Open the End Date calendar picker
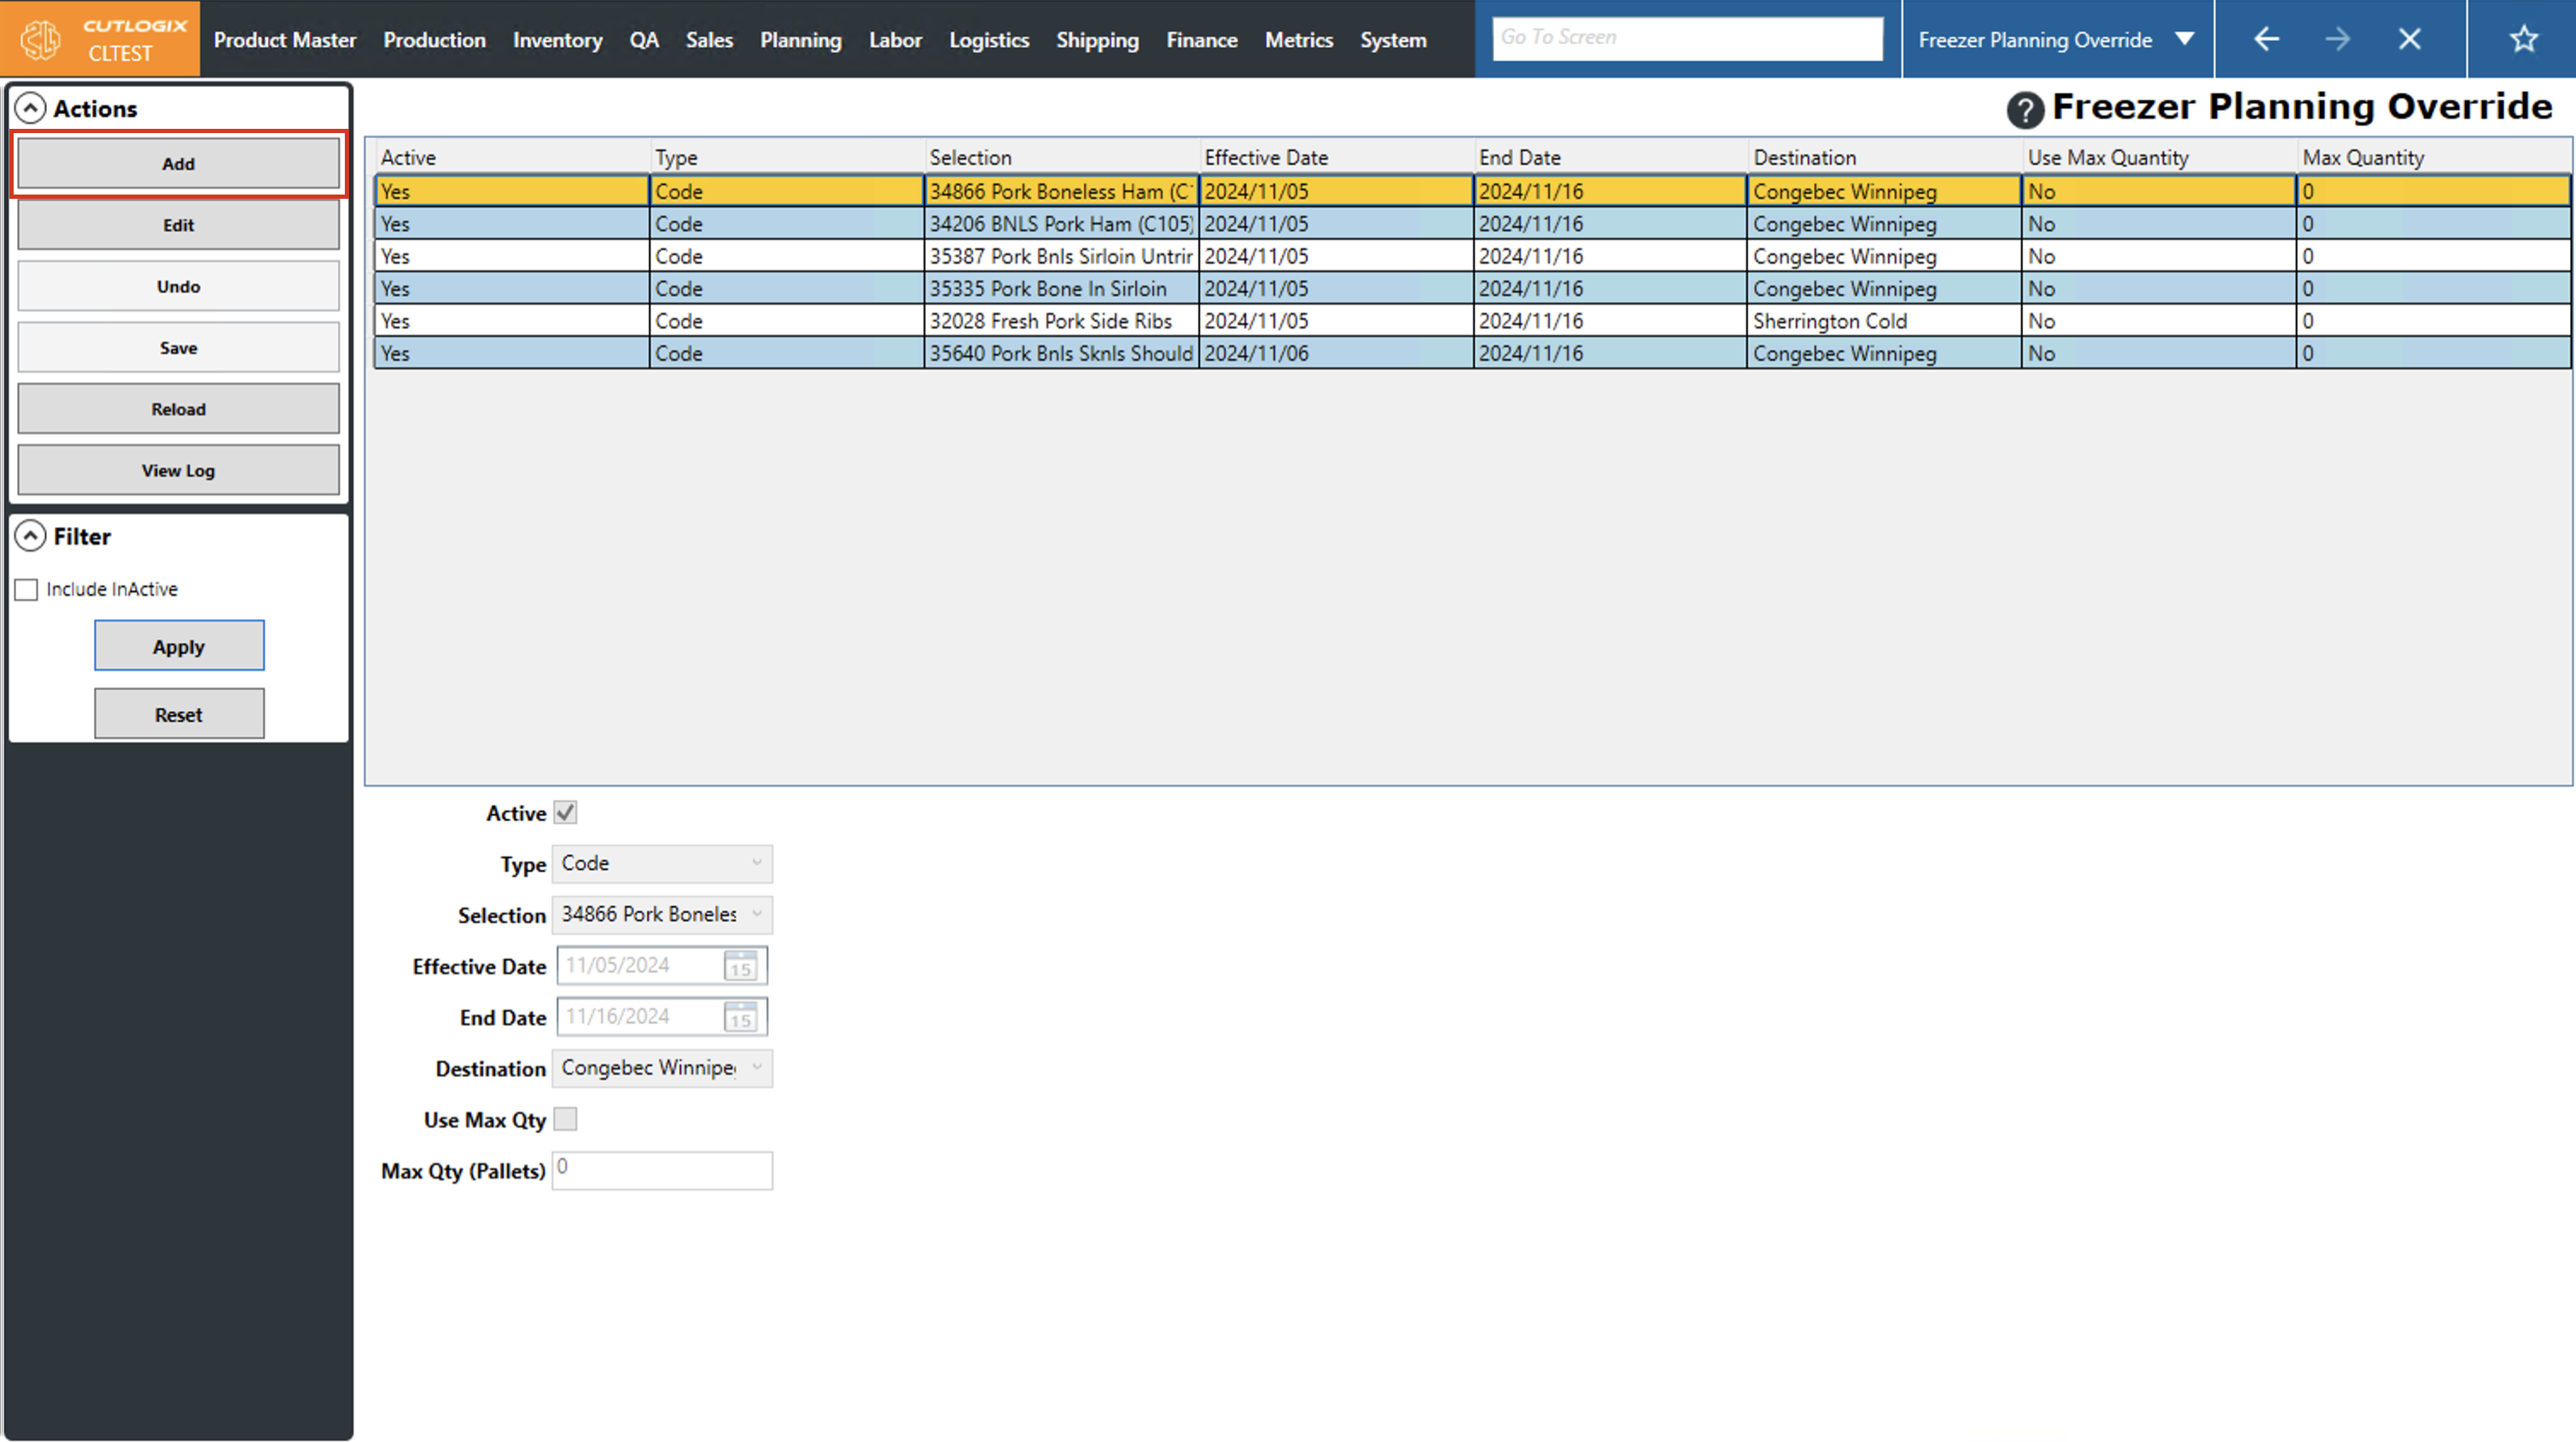2576x1442 pixels. [740, 1017]
